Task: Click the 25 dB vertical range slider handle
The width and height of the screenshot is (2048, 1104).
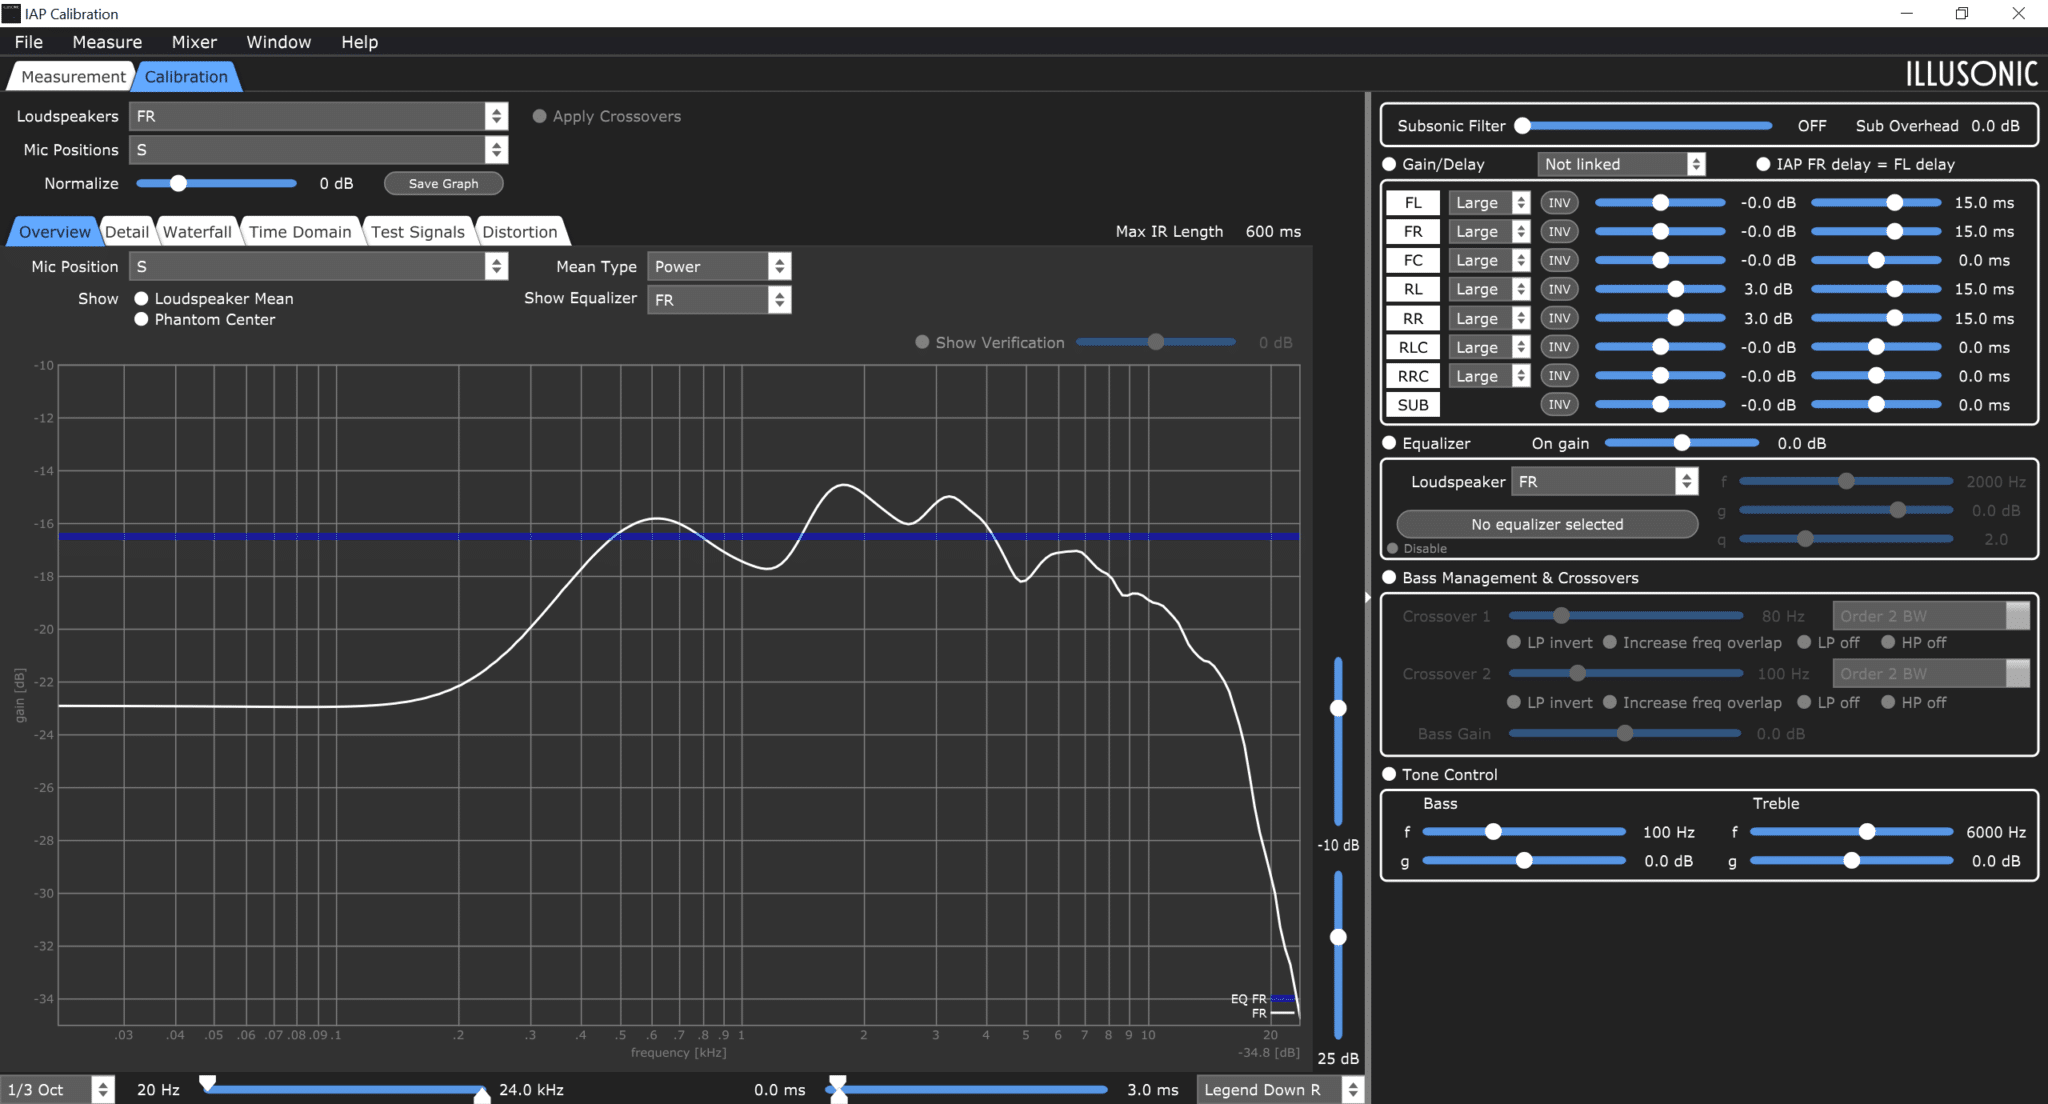Action: coord(1338,938)
